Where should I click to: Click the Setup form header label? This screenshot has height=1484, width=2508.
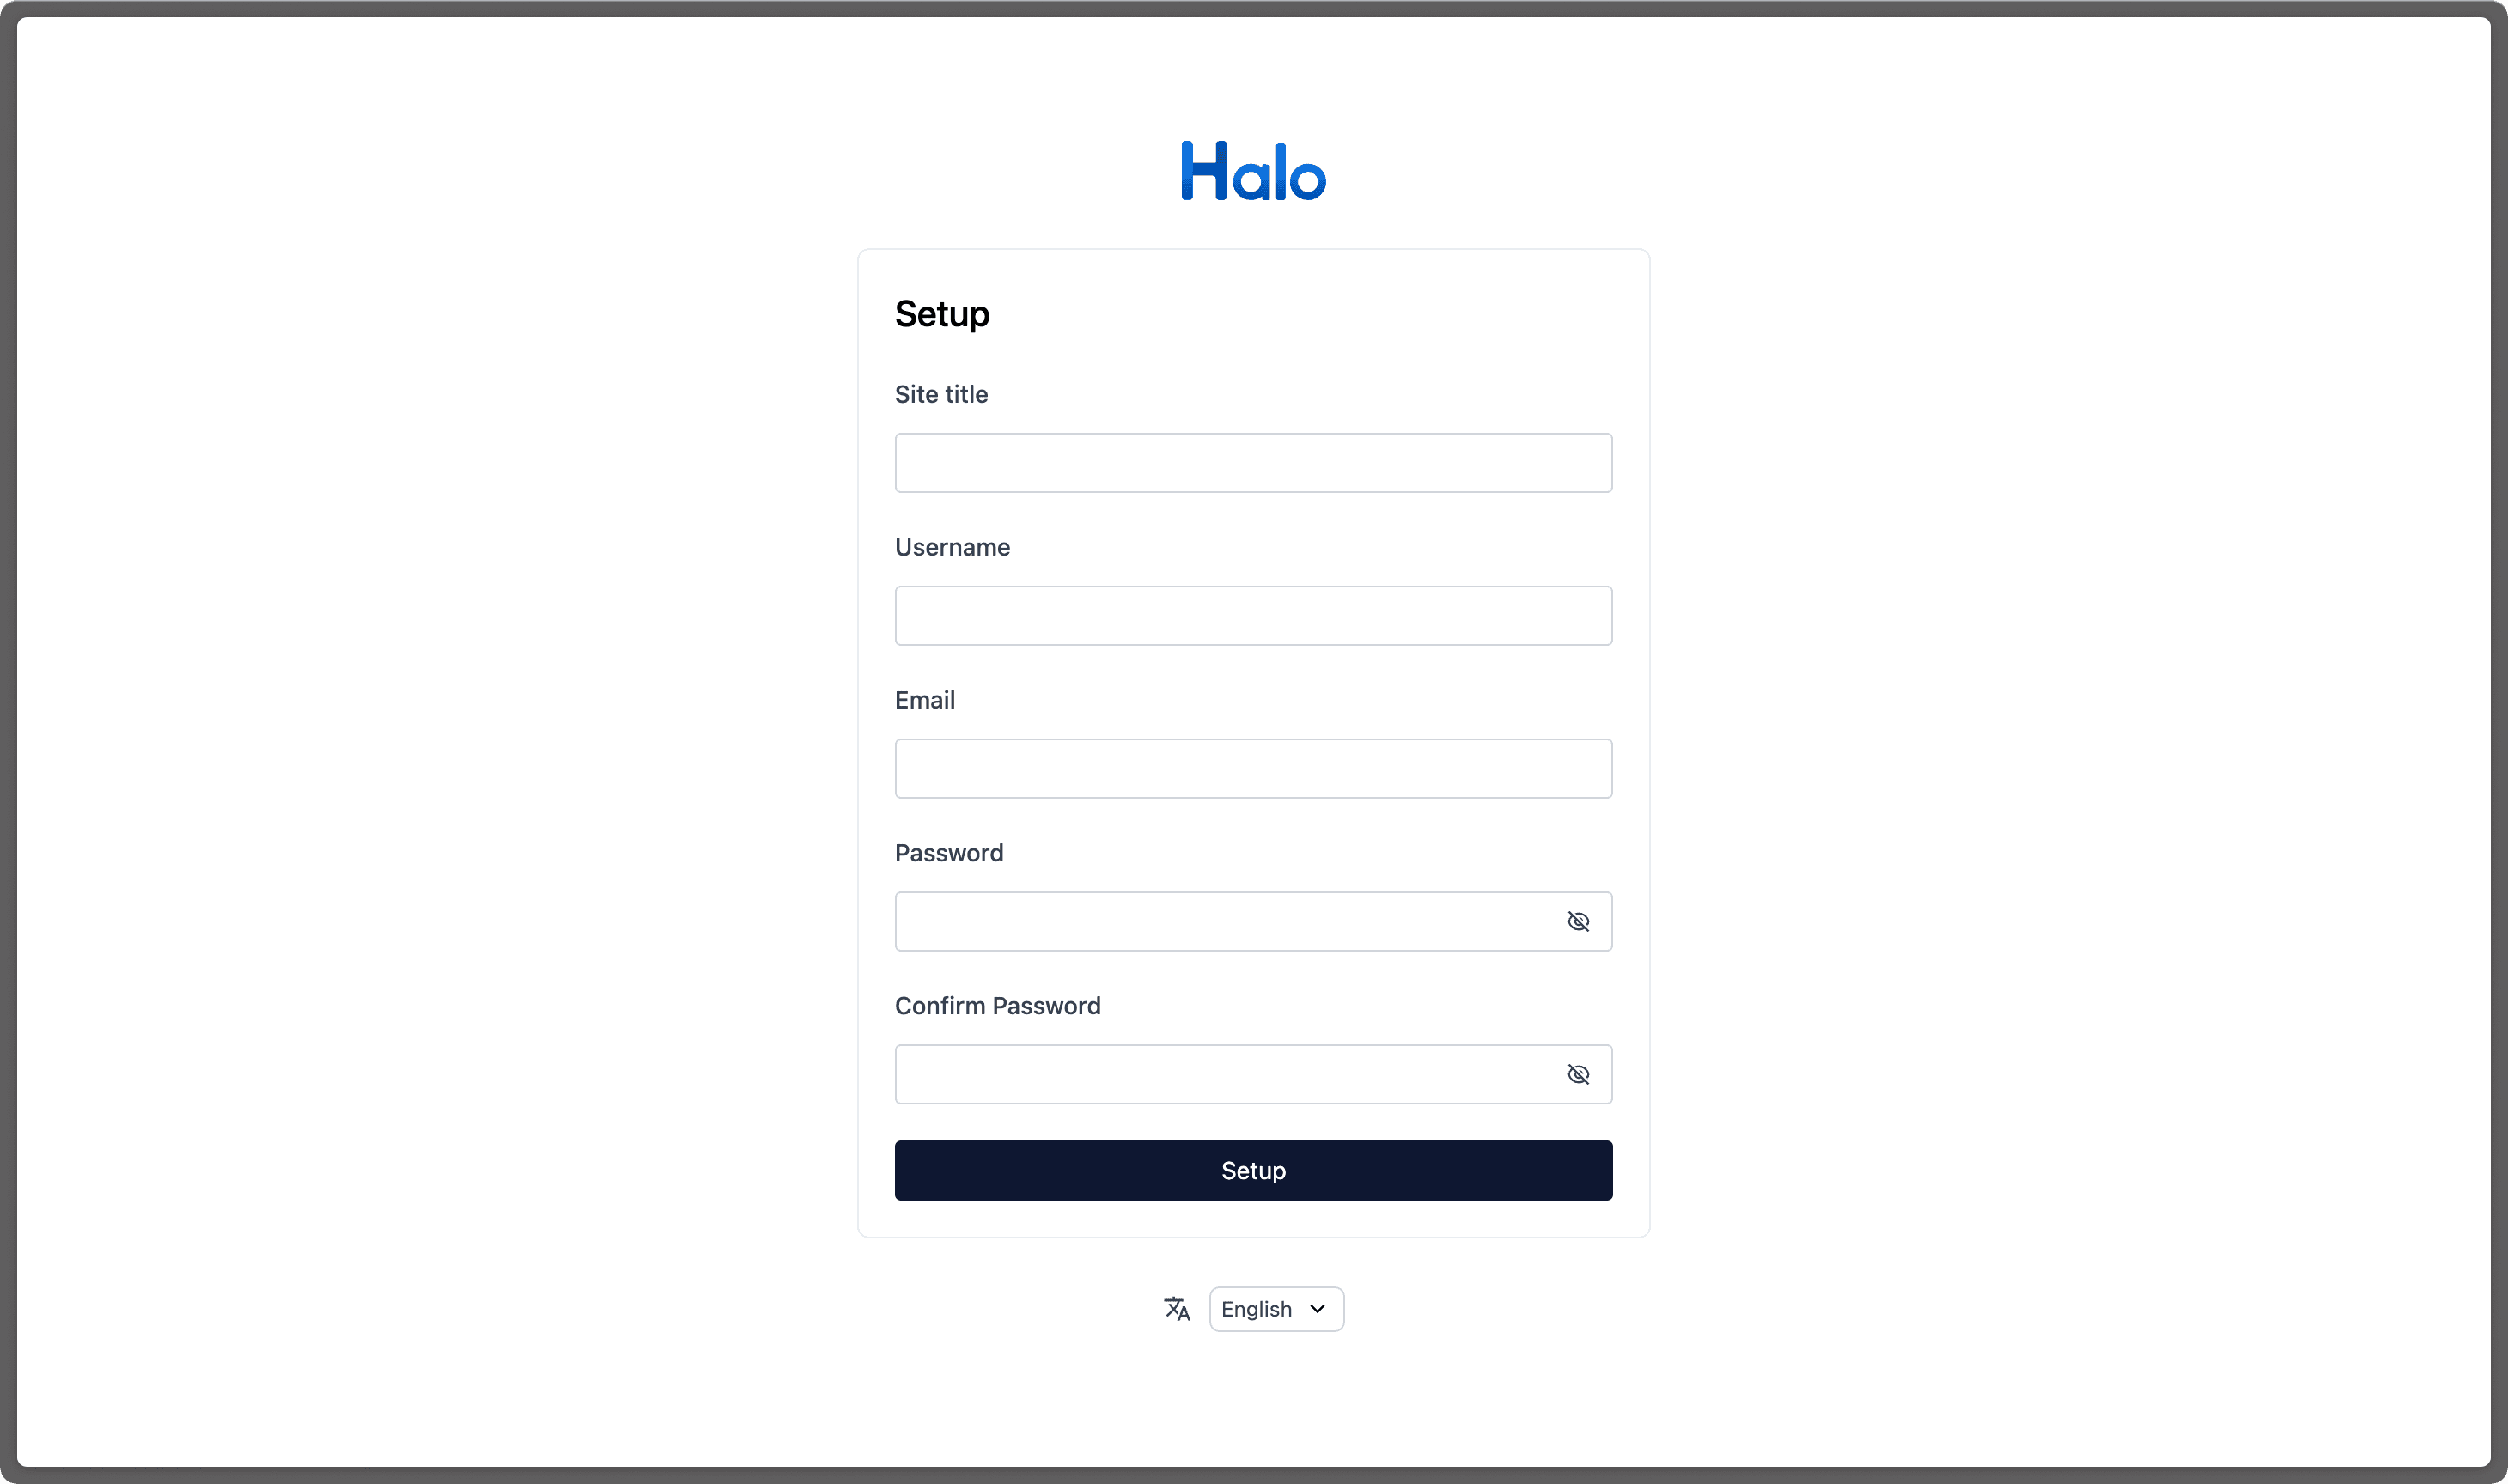[x=943, y=314]
